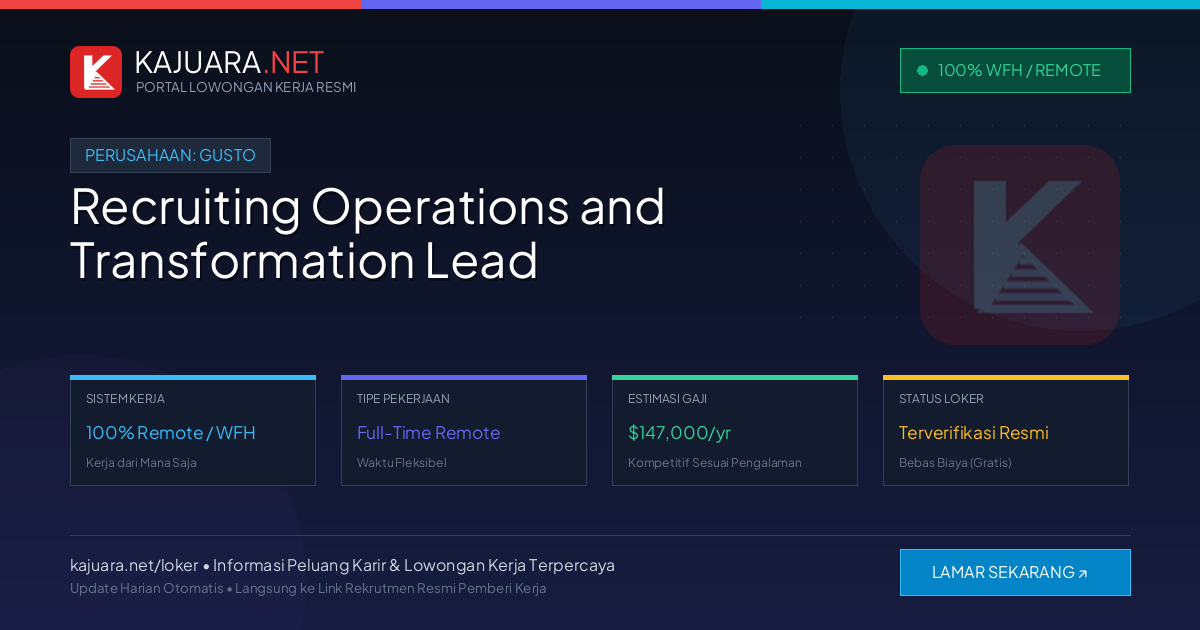This screenshot has width=1200, height=630.
Task: Click the $147,000/yr salary value
Action: [679, 433]
